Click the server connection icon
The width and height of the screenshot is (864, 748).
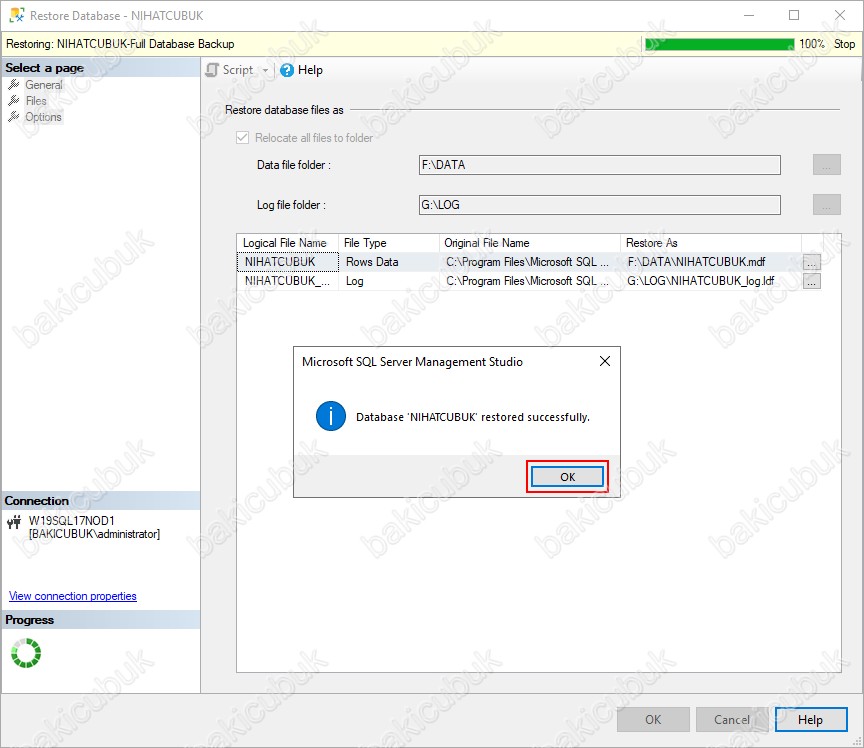point(14,521)
